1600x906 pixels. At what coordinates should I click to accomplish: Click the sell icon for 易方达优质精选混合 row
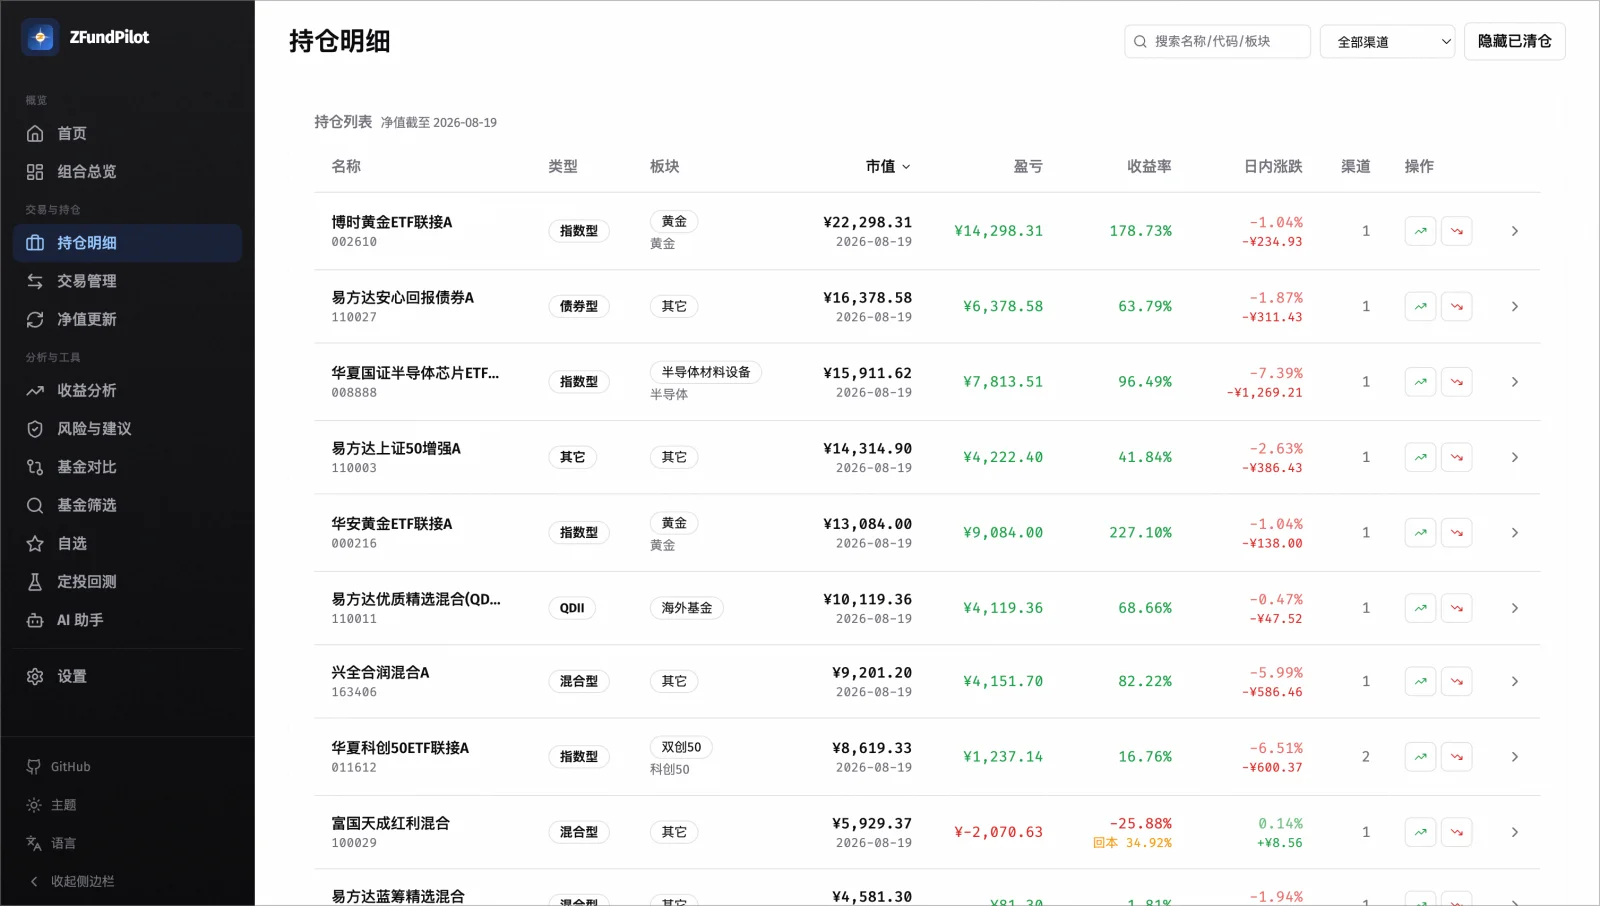(x=1456, y=608)
